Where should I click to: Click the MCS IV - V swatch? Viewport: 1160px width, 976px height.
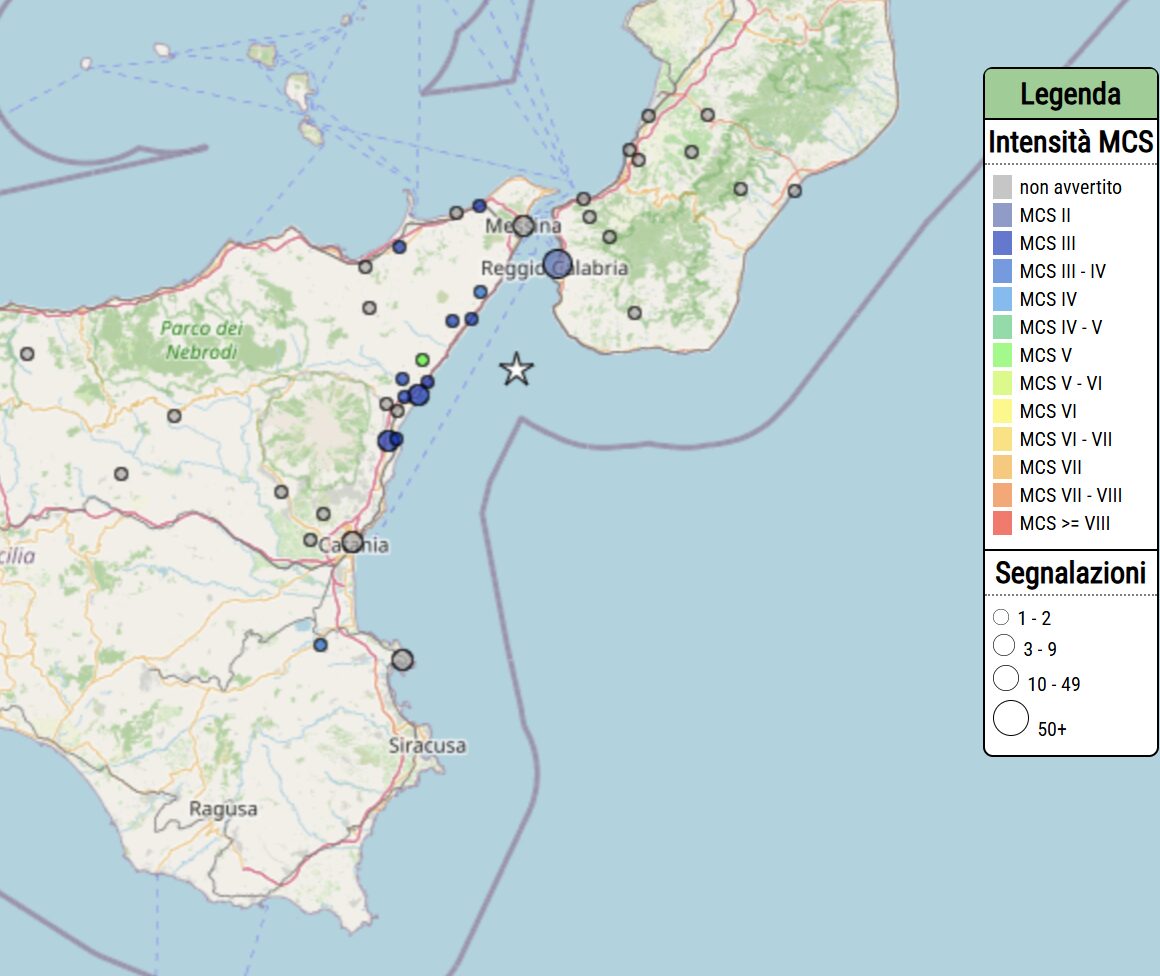pos(1002,327)
